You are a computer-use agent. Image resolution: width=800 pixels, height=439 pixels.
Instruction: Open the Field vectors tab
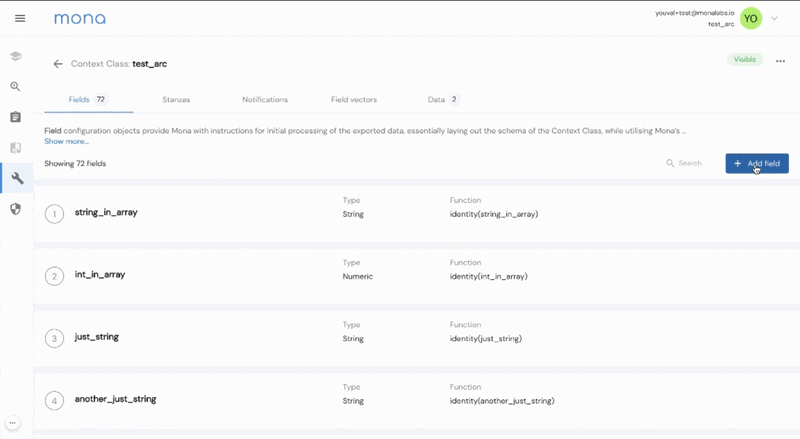[354, 100]
